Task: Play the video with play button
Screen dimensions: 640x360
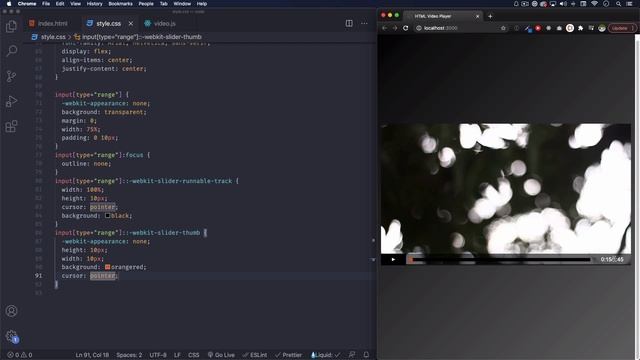Action: coord(393,259)
